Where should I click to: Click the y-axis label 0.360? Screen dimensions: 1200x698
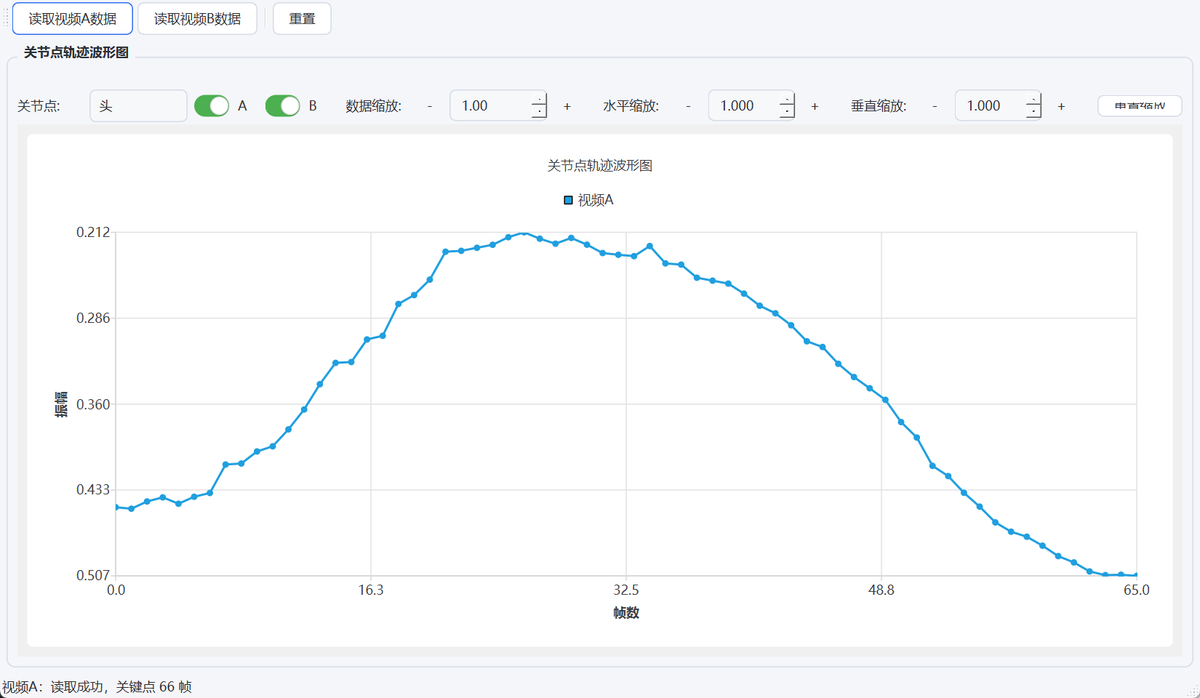pyautogui.click(x=93, y=404)
